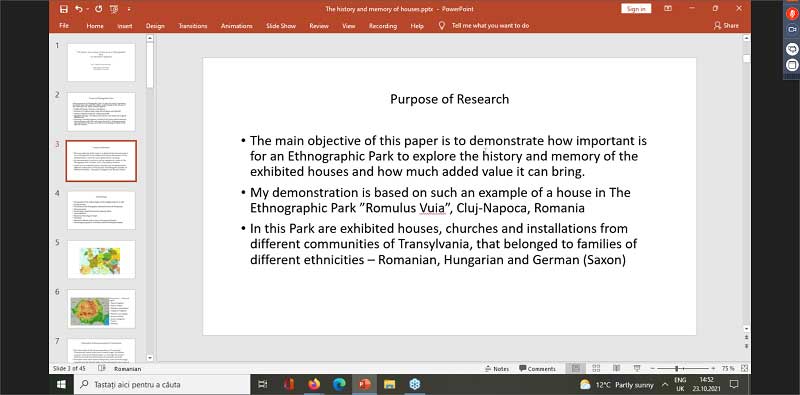Viewport: 800px width, 395px height.
Task: Open Ribbon Display Options
Action: (x=668, y=9)
